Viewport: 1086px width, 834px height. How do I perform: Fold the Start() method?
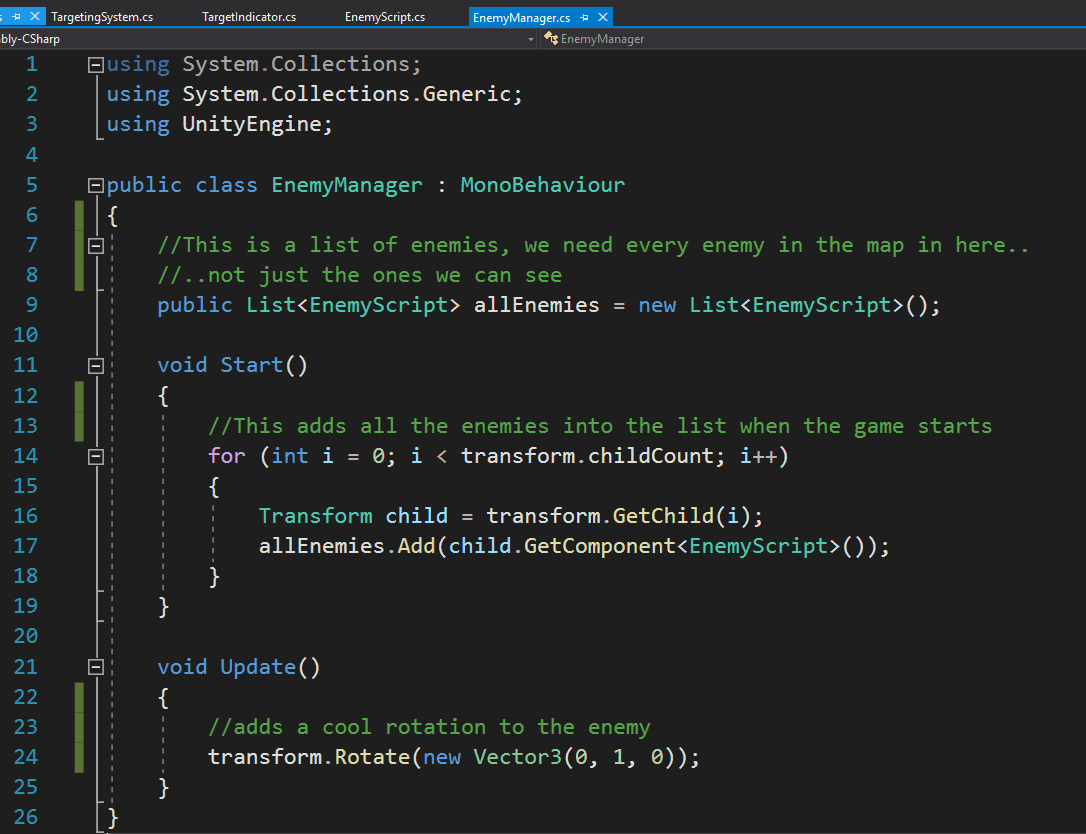96,366
